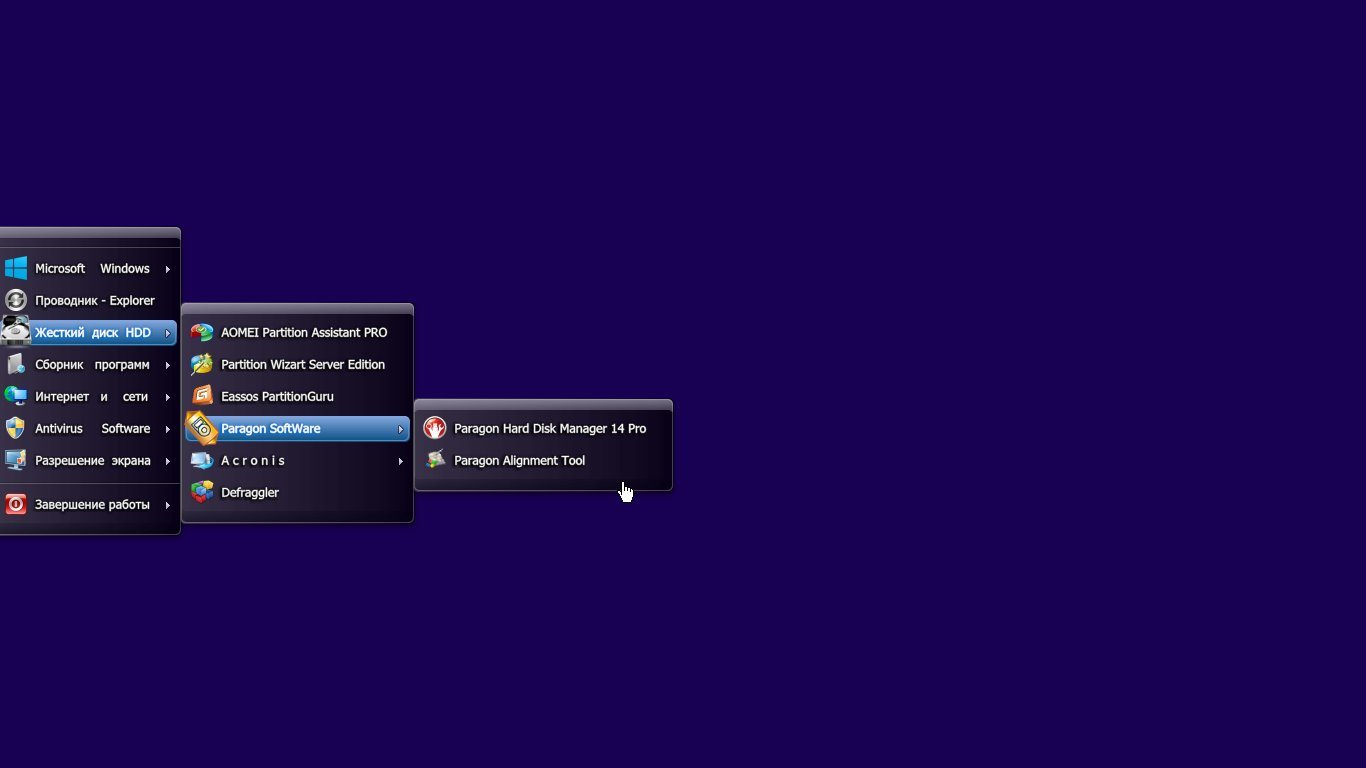Screen dimensions: 1366x768
Task: Open the Разрешение экрана menu
Action: click(x=89, y=460)
